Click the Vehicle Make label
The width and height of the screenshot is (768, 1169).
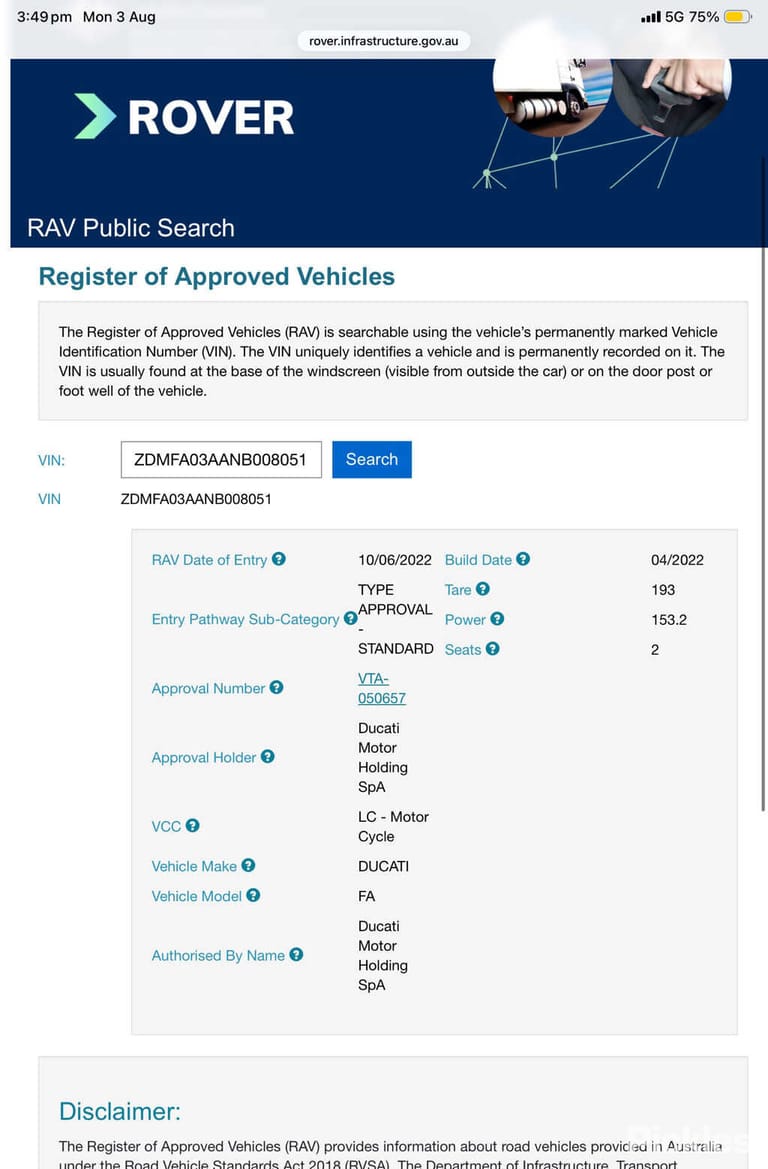tap(194, 866)
